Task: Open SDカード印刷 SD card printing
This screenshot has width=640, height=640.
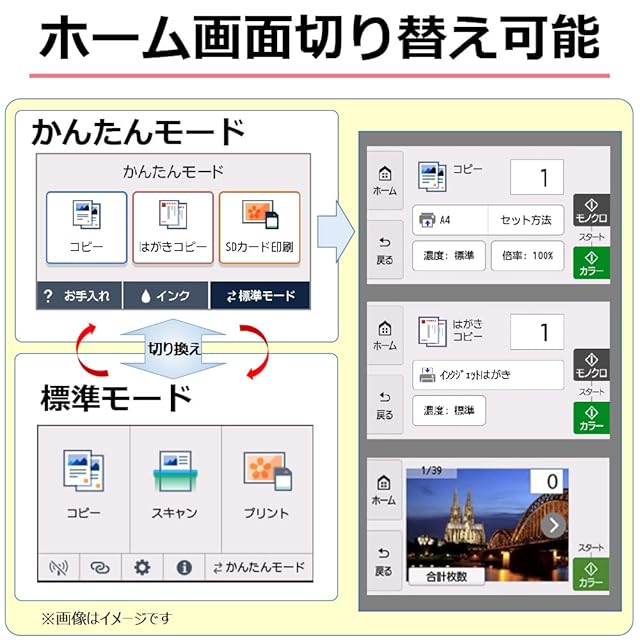Action: click(260, 227)
